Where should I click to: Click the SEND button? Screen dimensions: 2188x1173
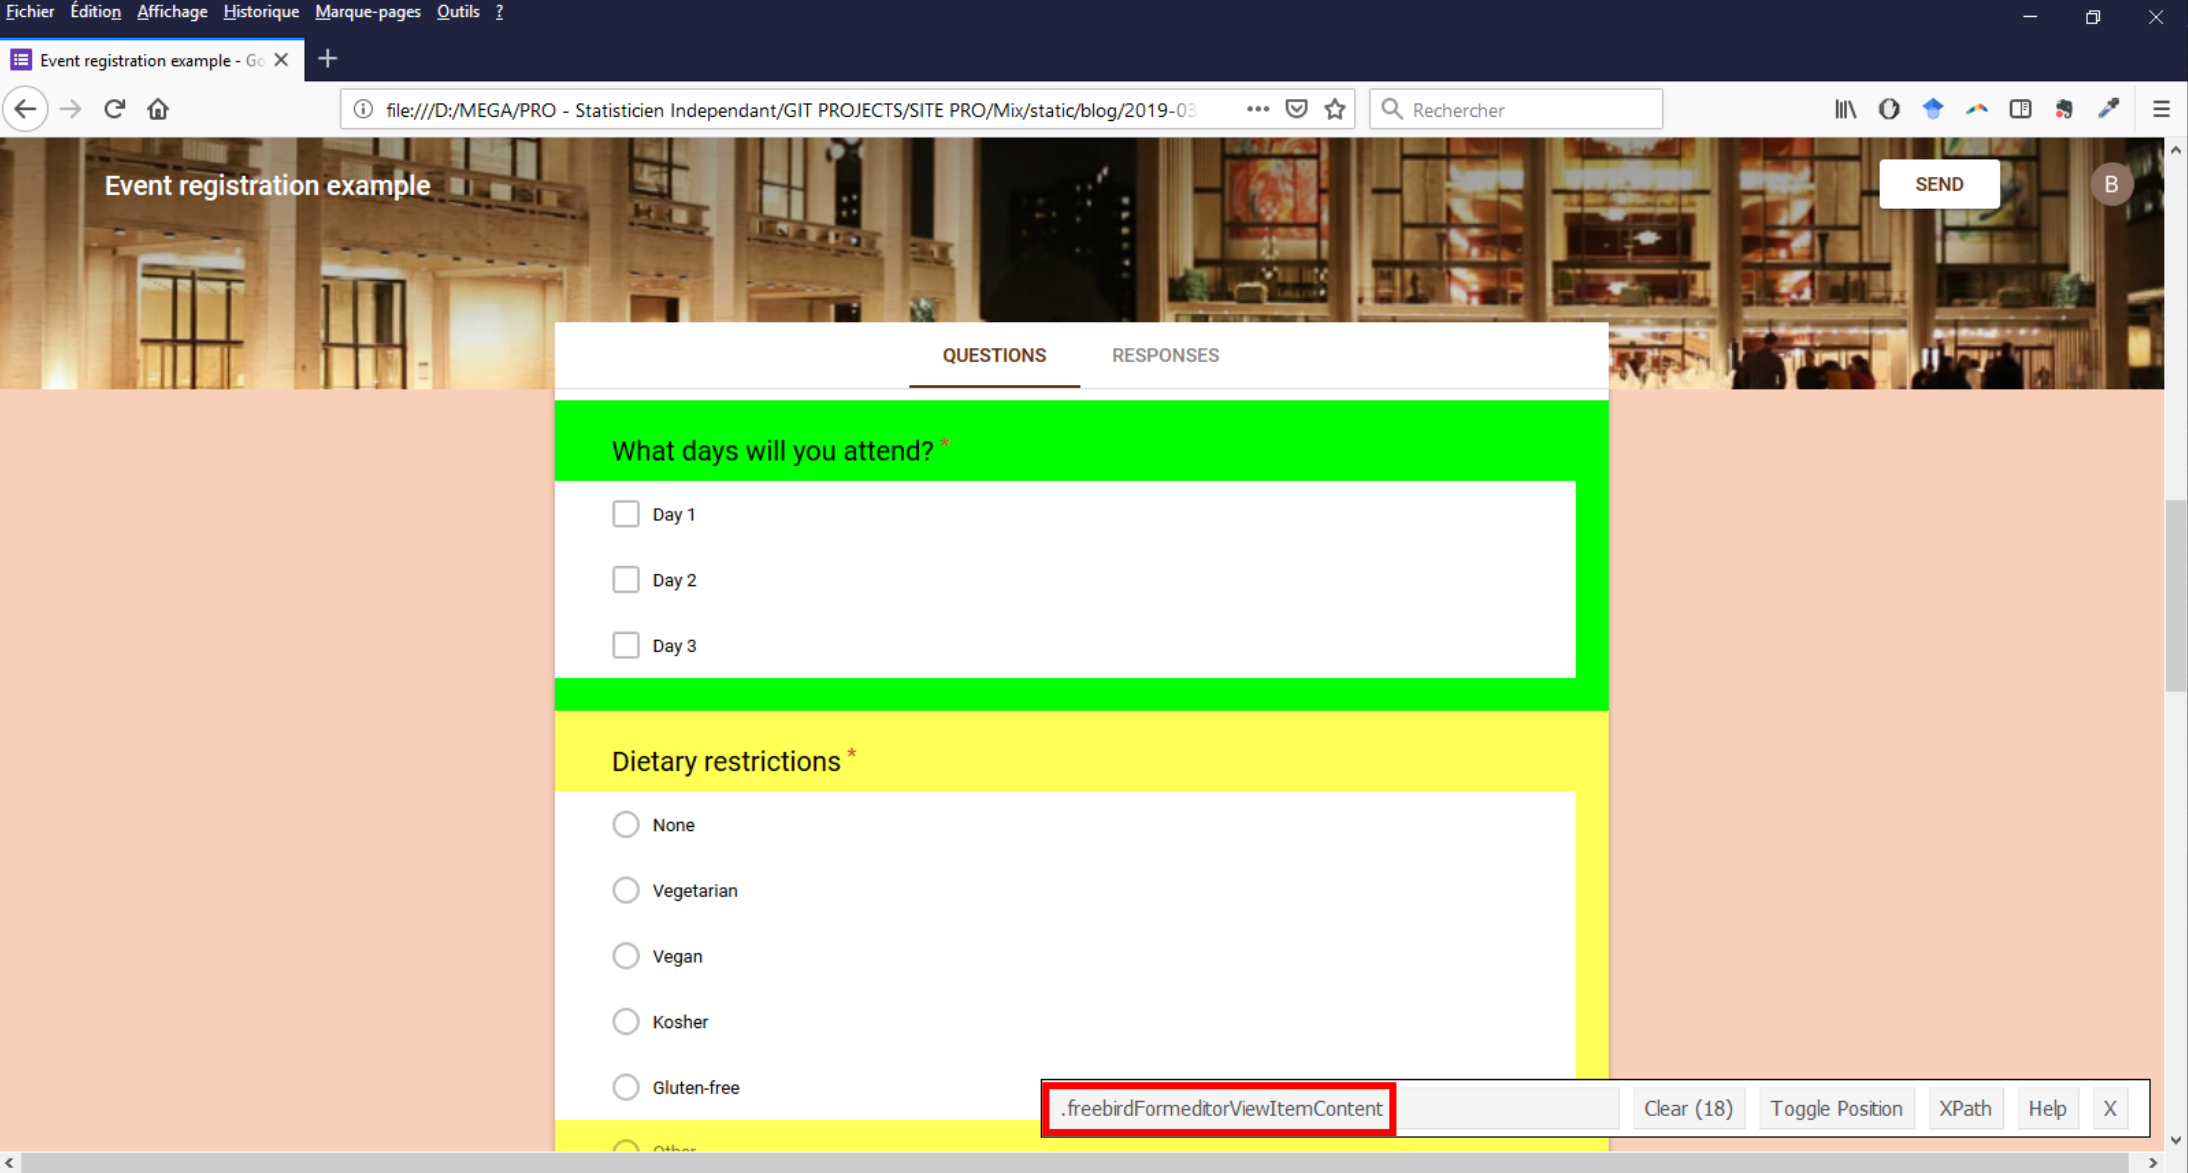1938,184
